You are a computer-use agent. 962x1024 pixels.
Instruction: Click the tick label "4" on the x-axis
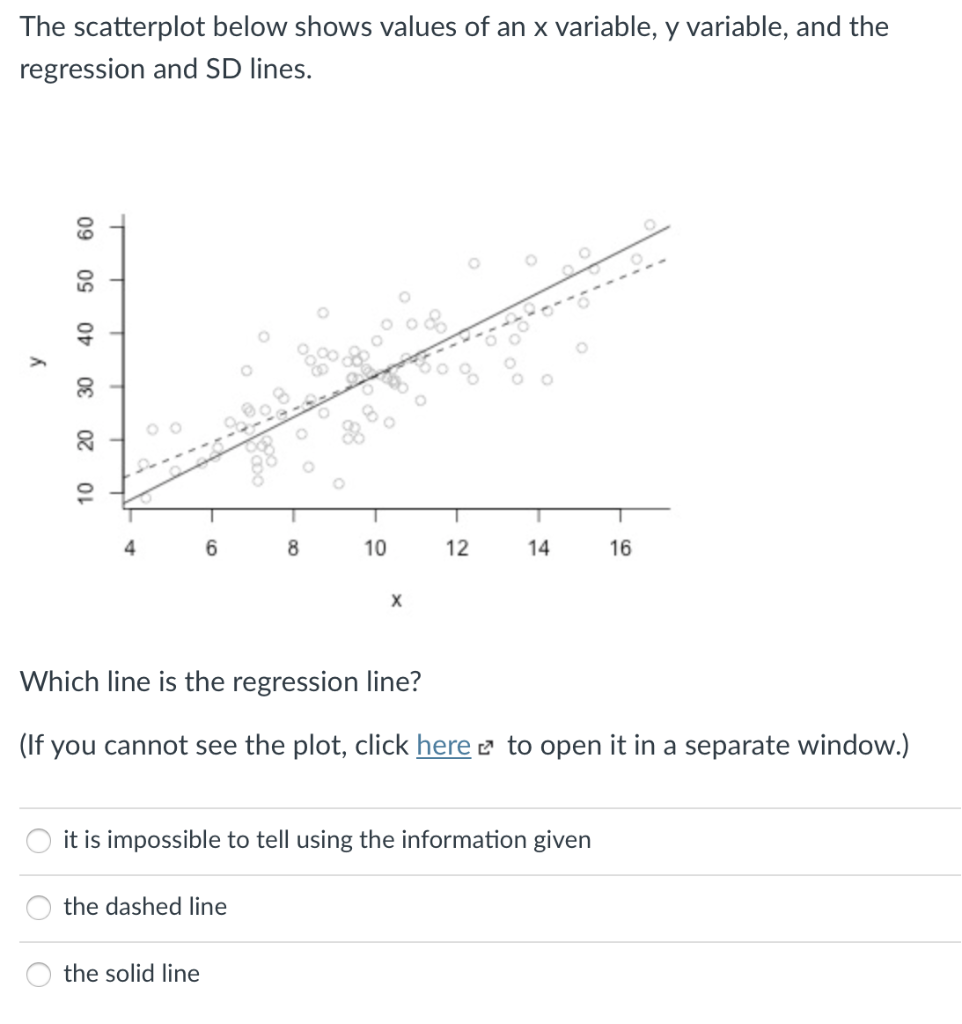point(130,548)
